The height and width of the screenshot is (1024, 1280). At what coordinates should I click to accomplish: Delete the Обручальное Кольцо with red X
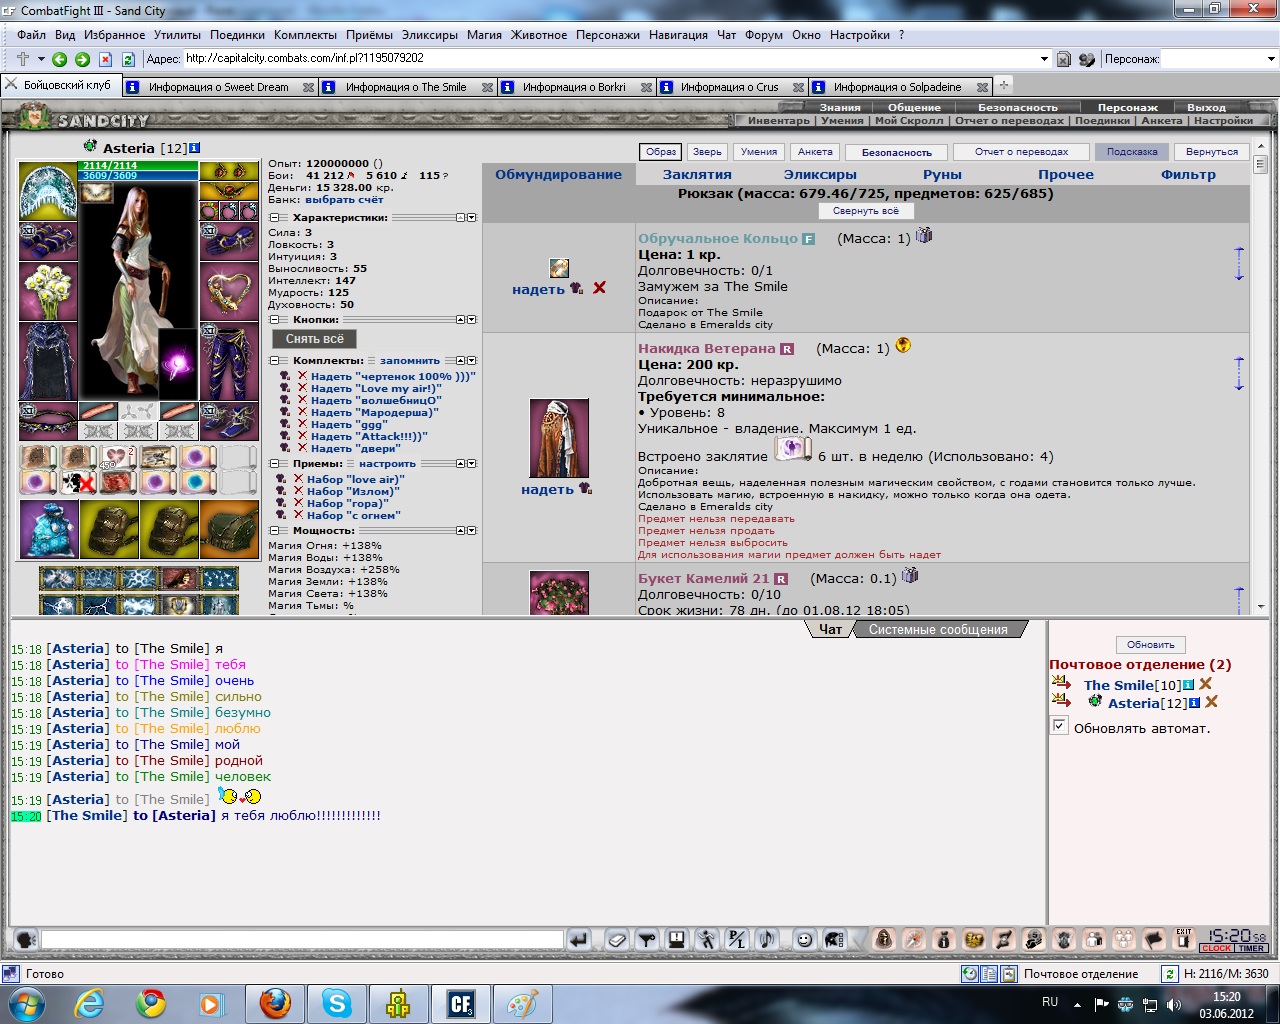tap(599, 288)
